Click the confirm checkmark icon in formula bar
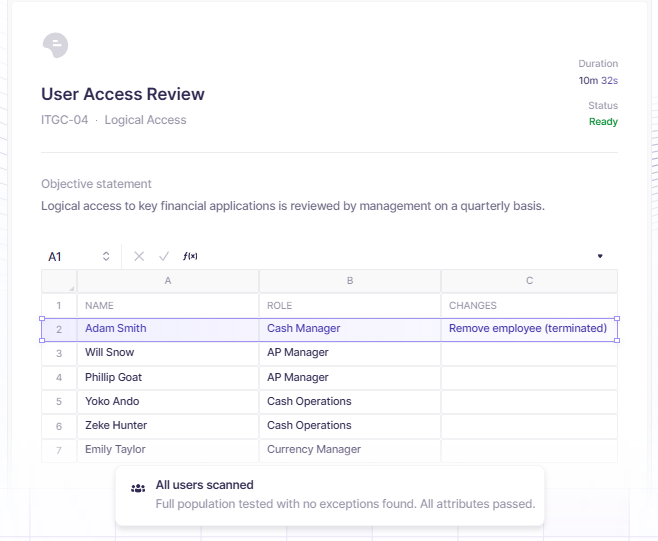Viewport: 658px width, 541px height. tap(164, 256)
